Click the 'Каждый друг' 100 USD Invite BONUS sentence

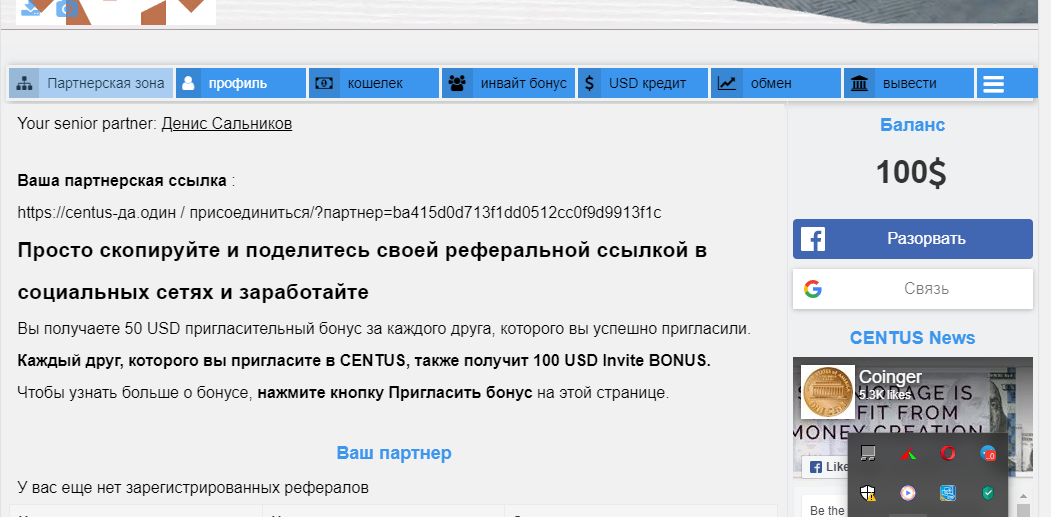364,361
